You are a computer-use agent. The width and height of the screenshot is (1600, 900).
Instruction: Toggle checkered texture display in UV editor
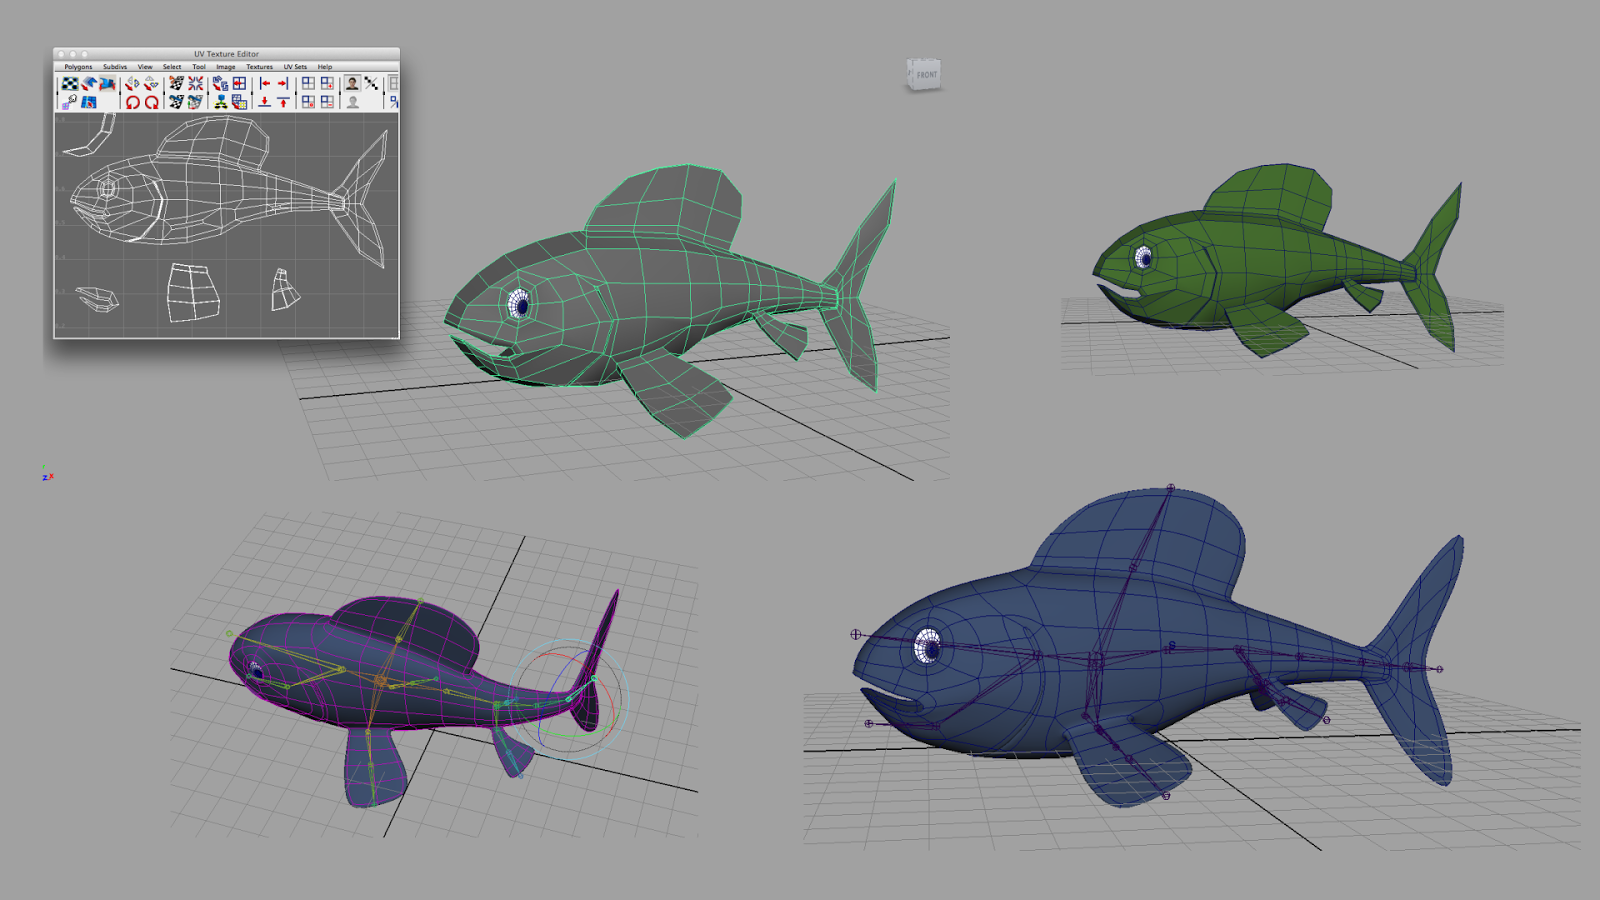(x=70, y=83)
